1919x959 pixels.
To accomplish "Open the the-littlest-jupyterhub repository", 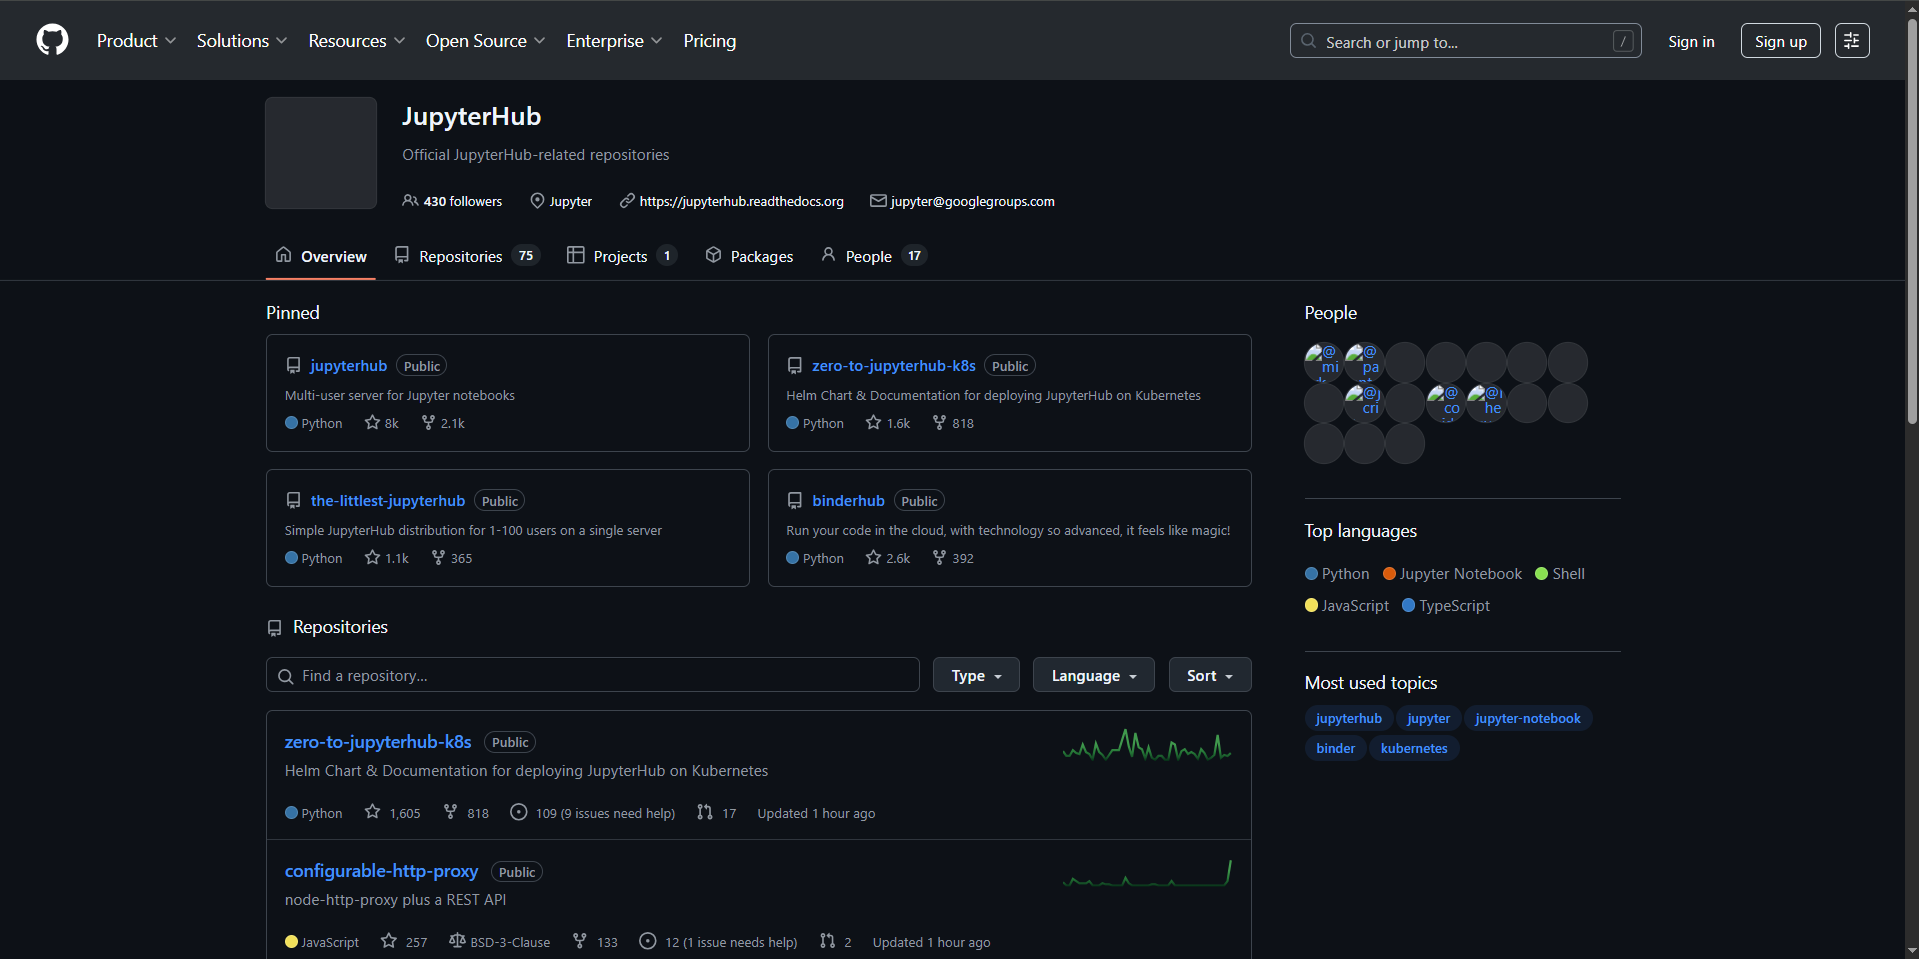I will click(388, 501).
